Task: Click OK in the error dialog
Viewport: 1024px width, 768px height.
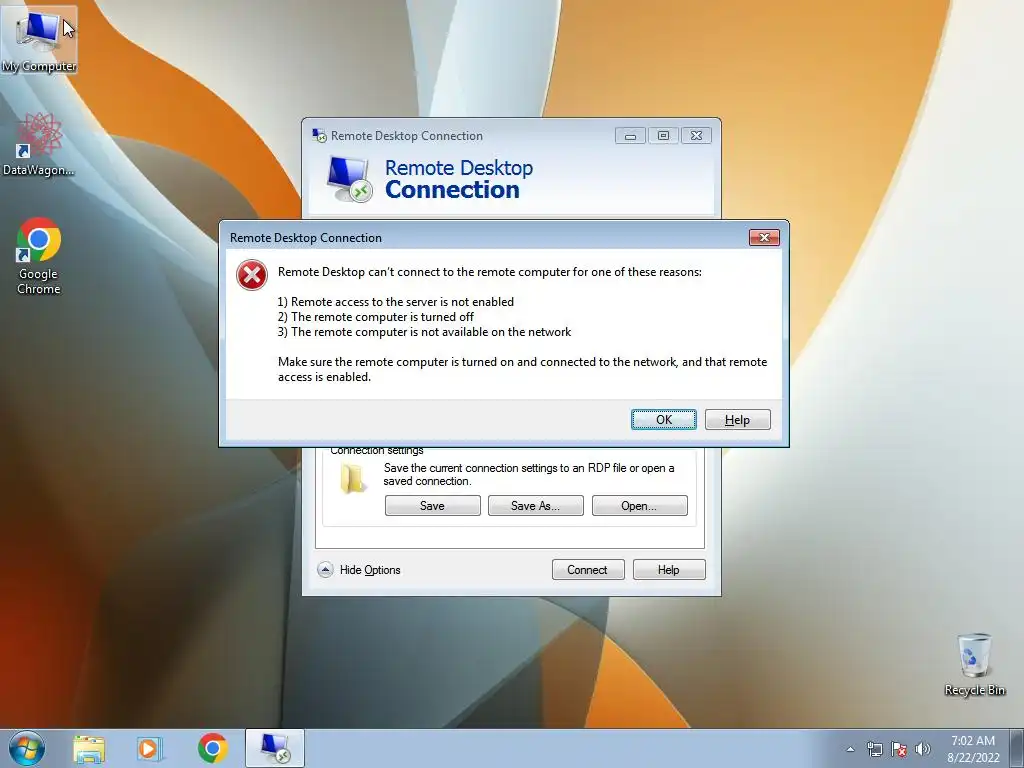Action: coord(664,419)
